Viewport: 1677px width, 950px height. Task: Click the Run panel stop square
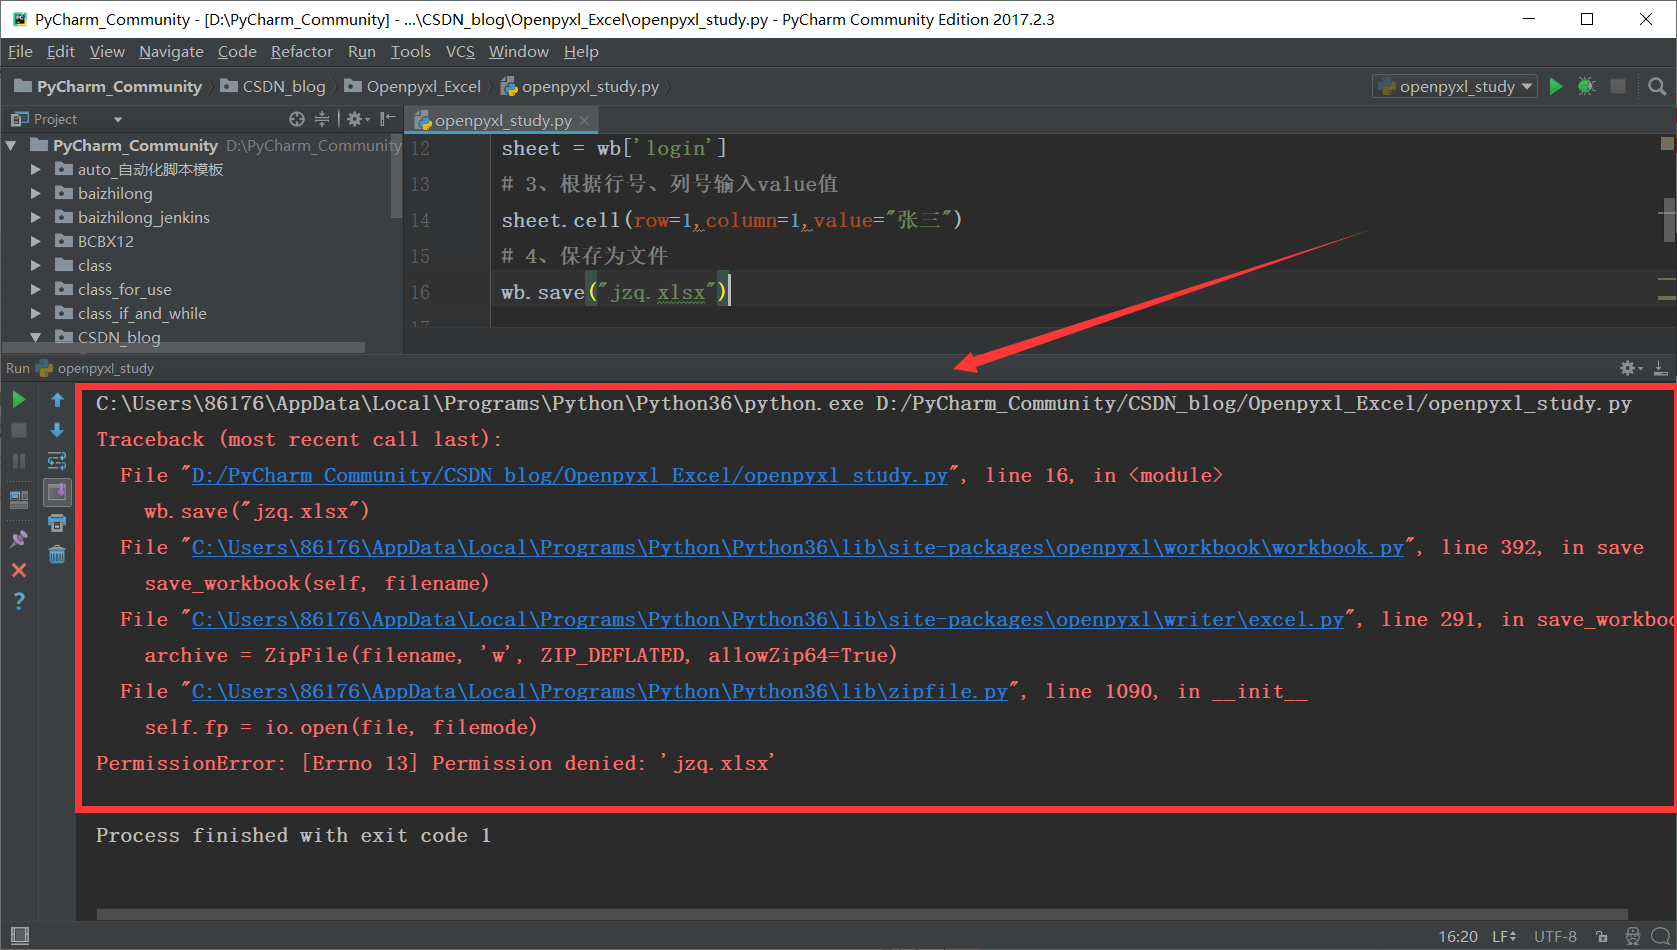click(19, 430)
